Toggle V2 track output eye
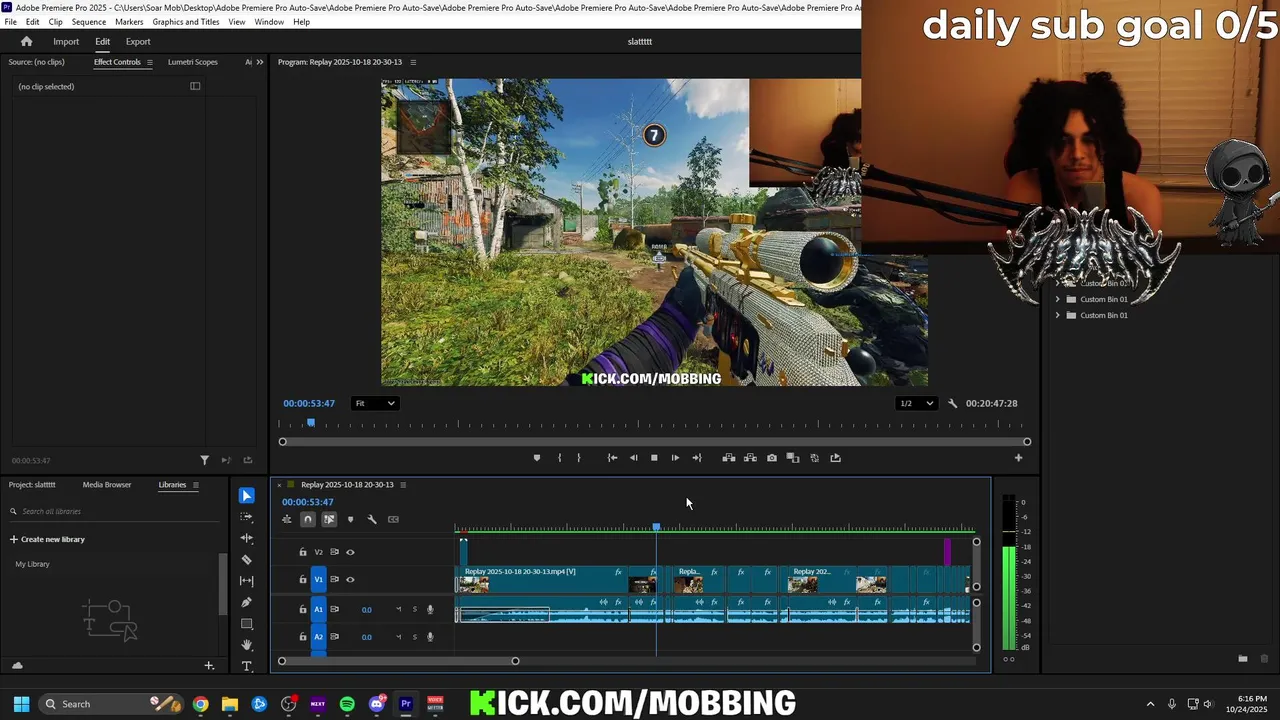The height and width of the screenshot is (720, 1280). point(350,552)
